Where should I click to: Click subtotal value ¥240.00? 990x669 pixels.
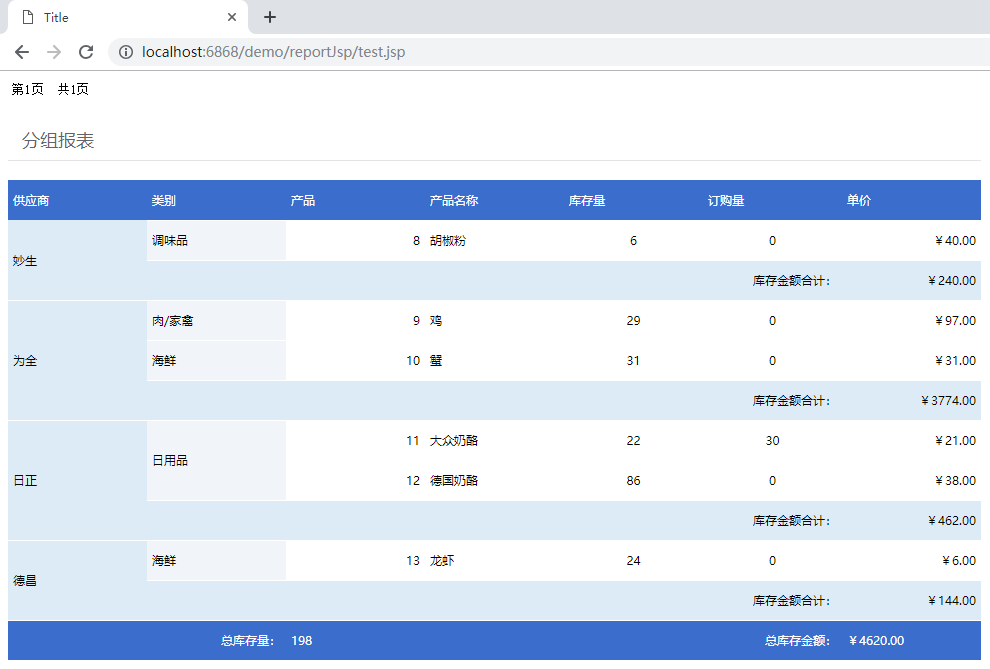point(951,280)
